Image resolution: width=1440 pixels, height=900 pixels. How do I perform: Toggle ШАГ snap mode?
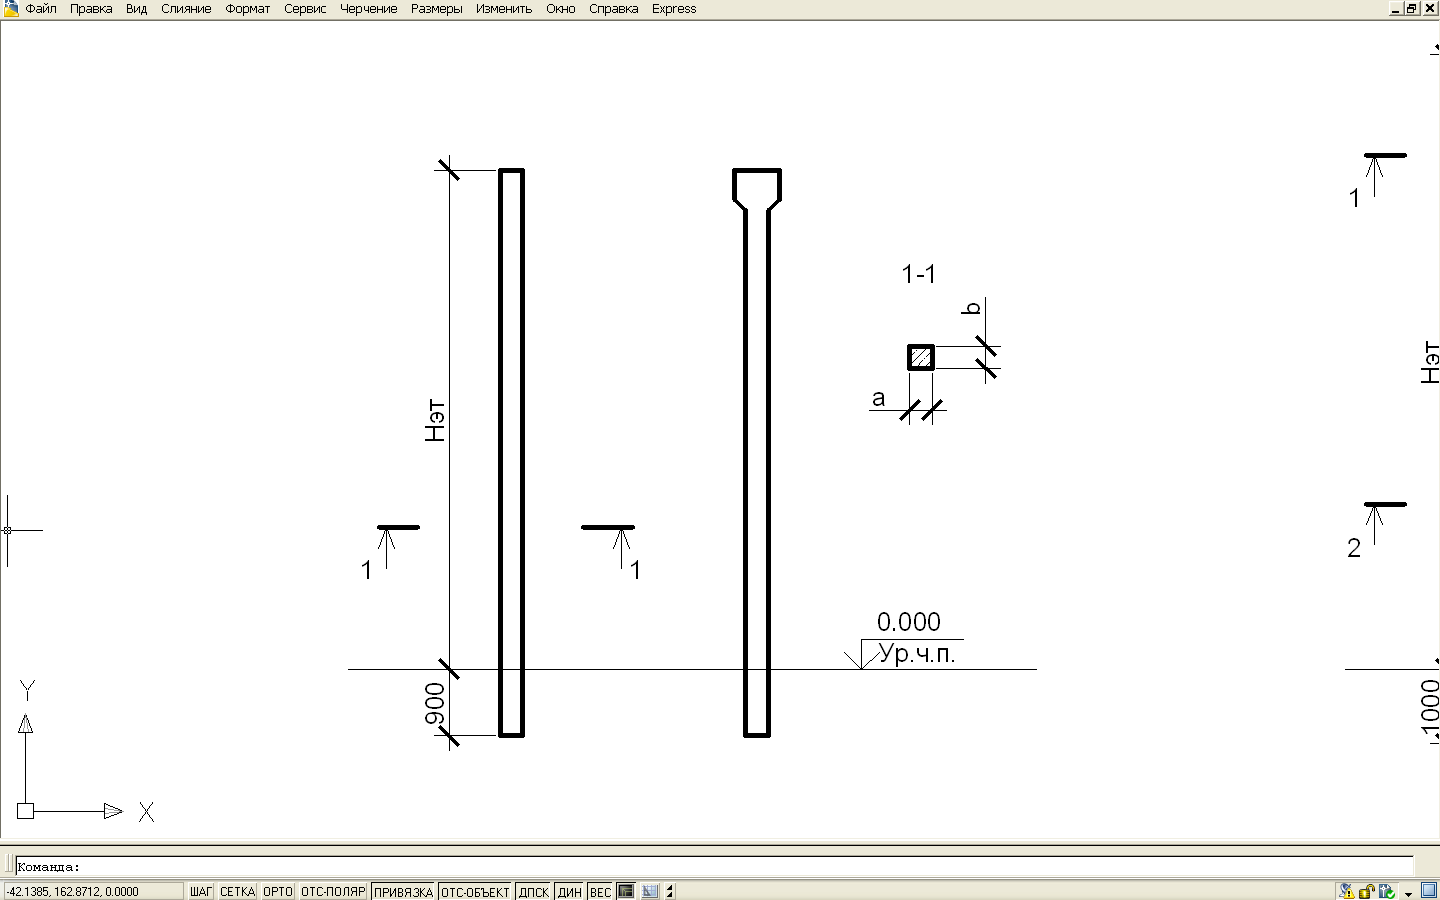click(201, 892)
